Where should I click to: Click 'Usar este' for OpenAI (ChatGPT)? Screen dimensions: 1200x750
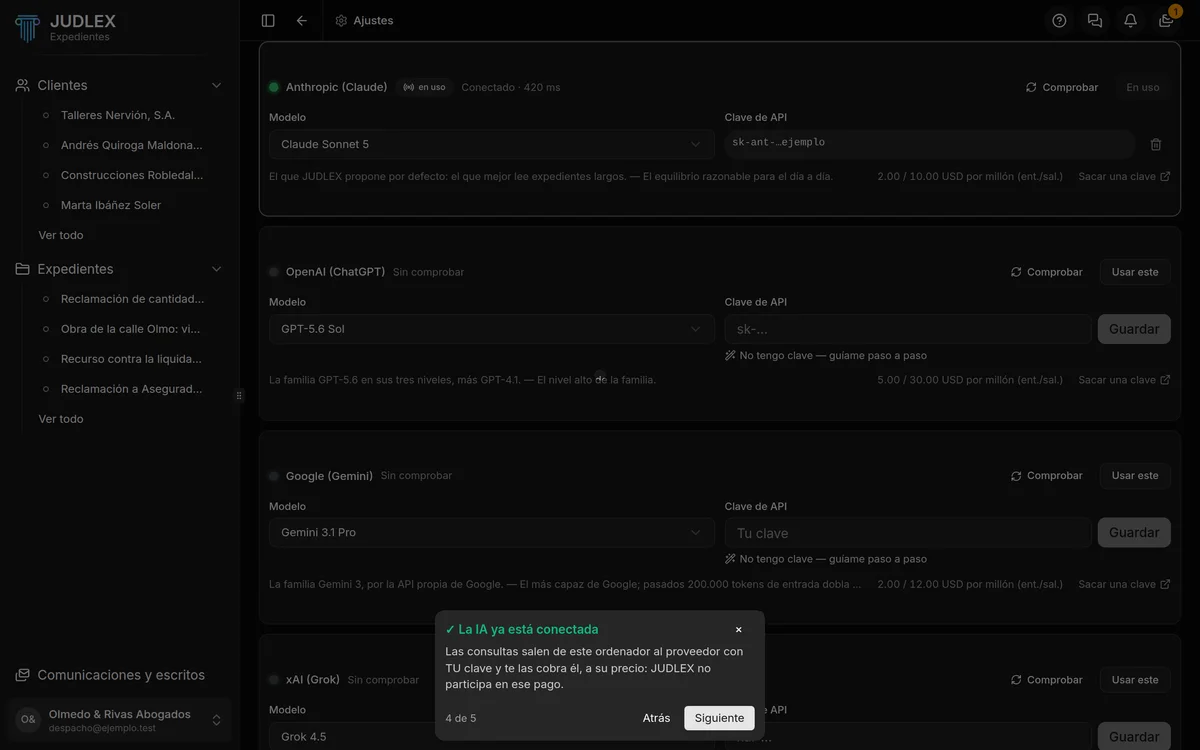pyautogui.click(x=1135, y=272)
